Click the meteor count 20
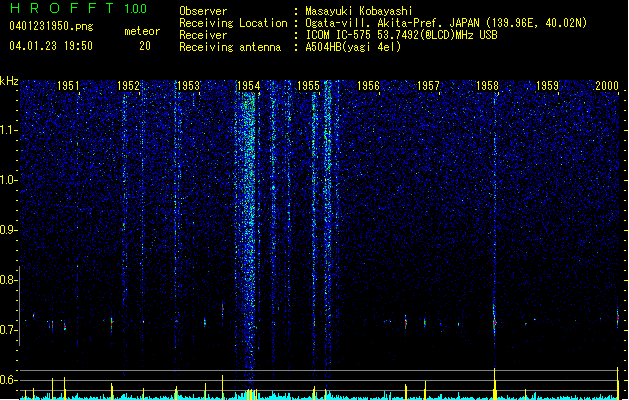This screenshot has height=400, width=629. [x=145, y=46]
